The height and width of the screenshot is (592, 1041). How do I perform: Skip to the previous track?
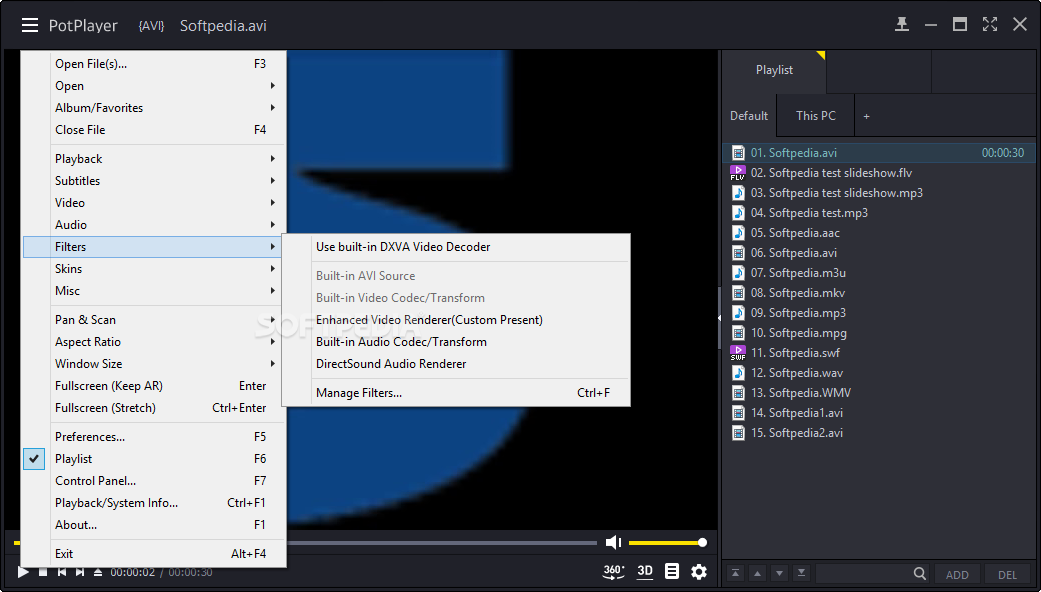62,571
